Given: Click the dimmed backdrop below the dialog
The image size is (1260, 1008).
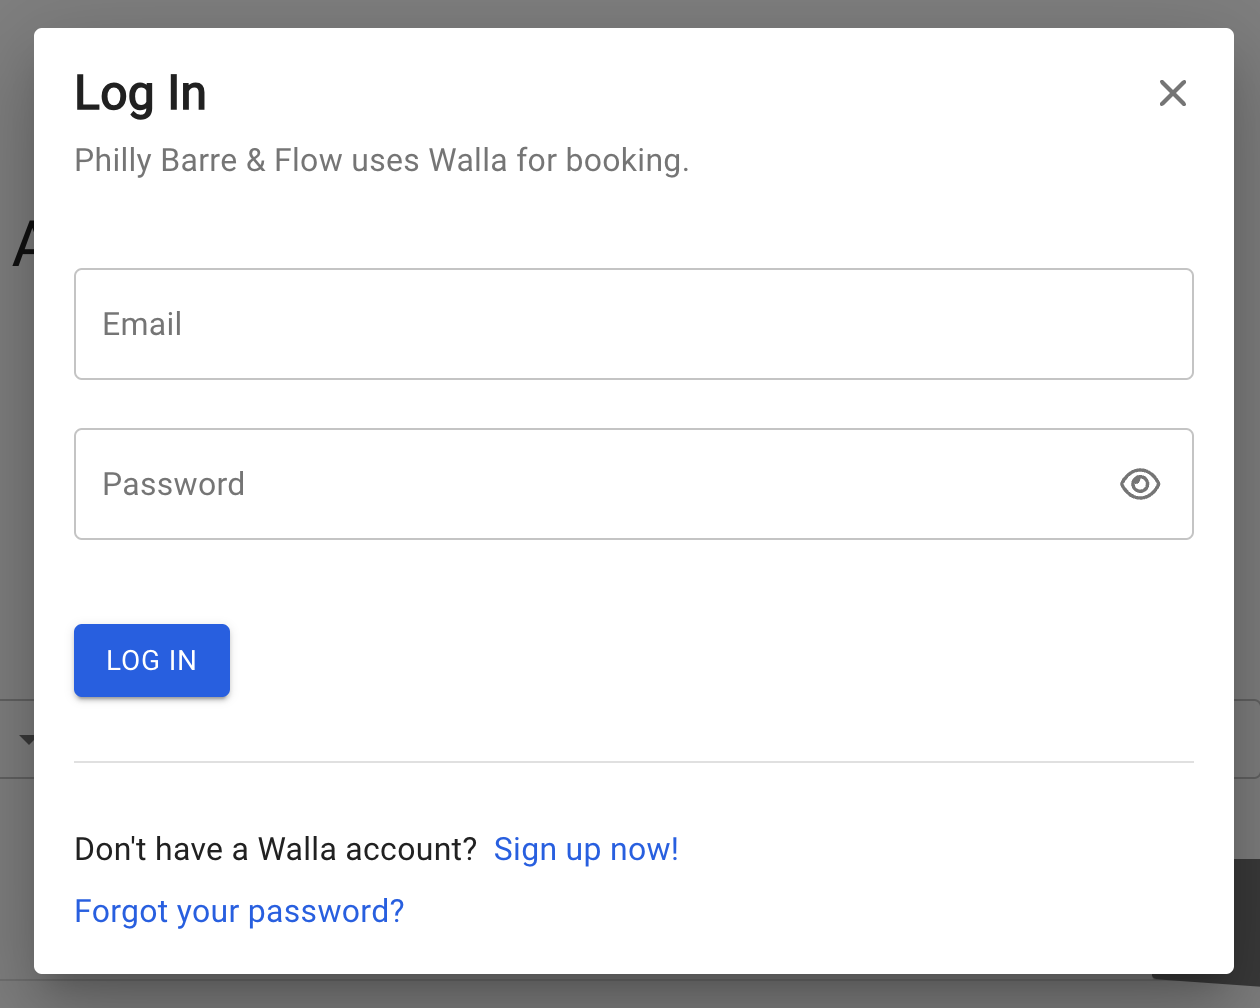Looking at the screenshot, I should click(x=630, y=992).
